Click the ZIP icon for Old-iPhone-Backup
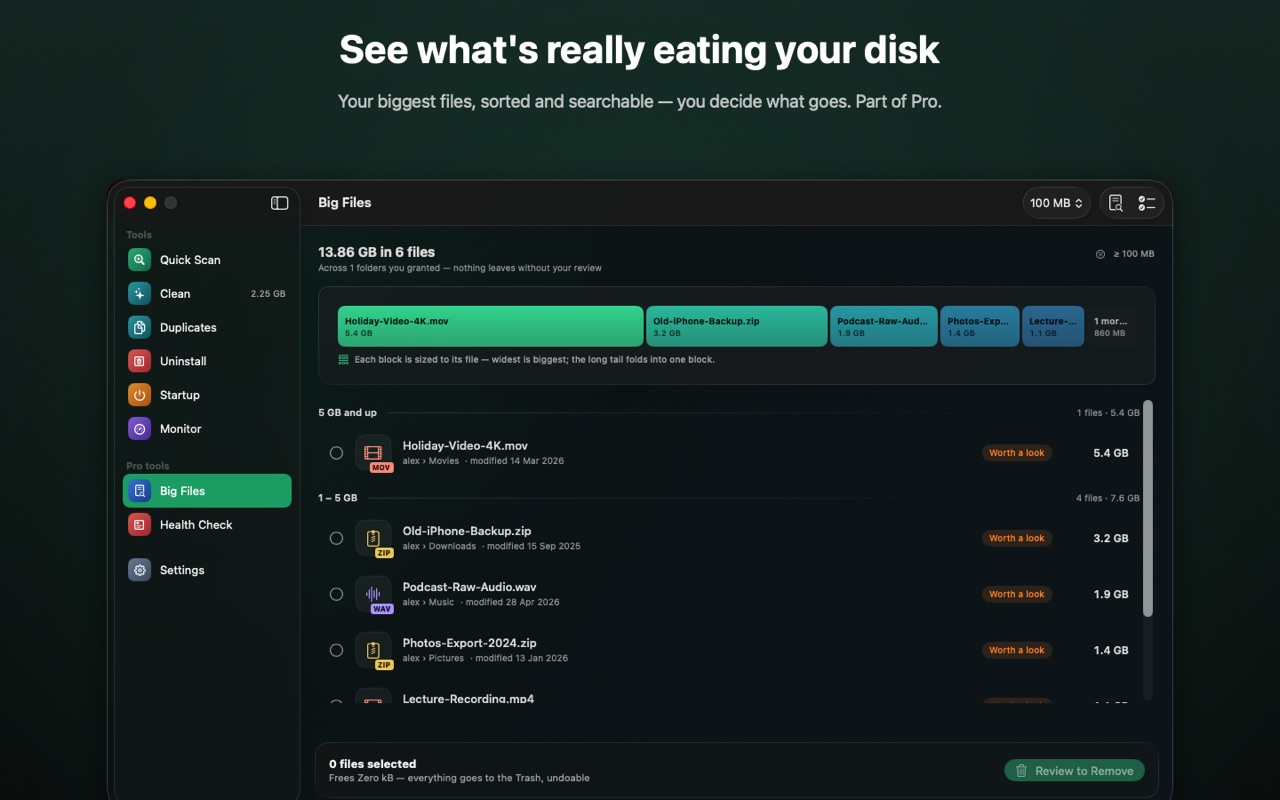 [373, 538]
